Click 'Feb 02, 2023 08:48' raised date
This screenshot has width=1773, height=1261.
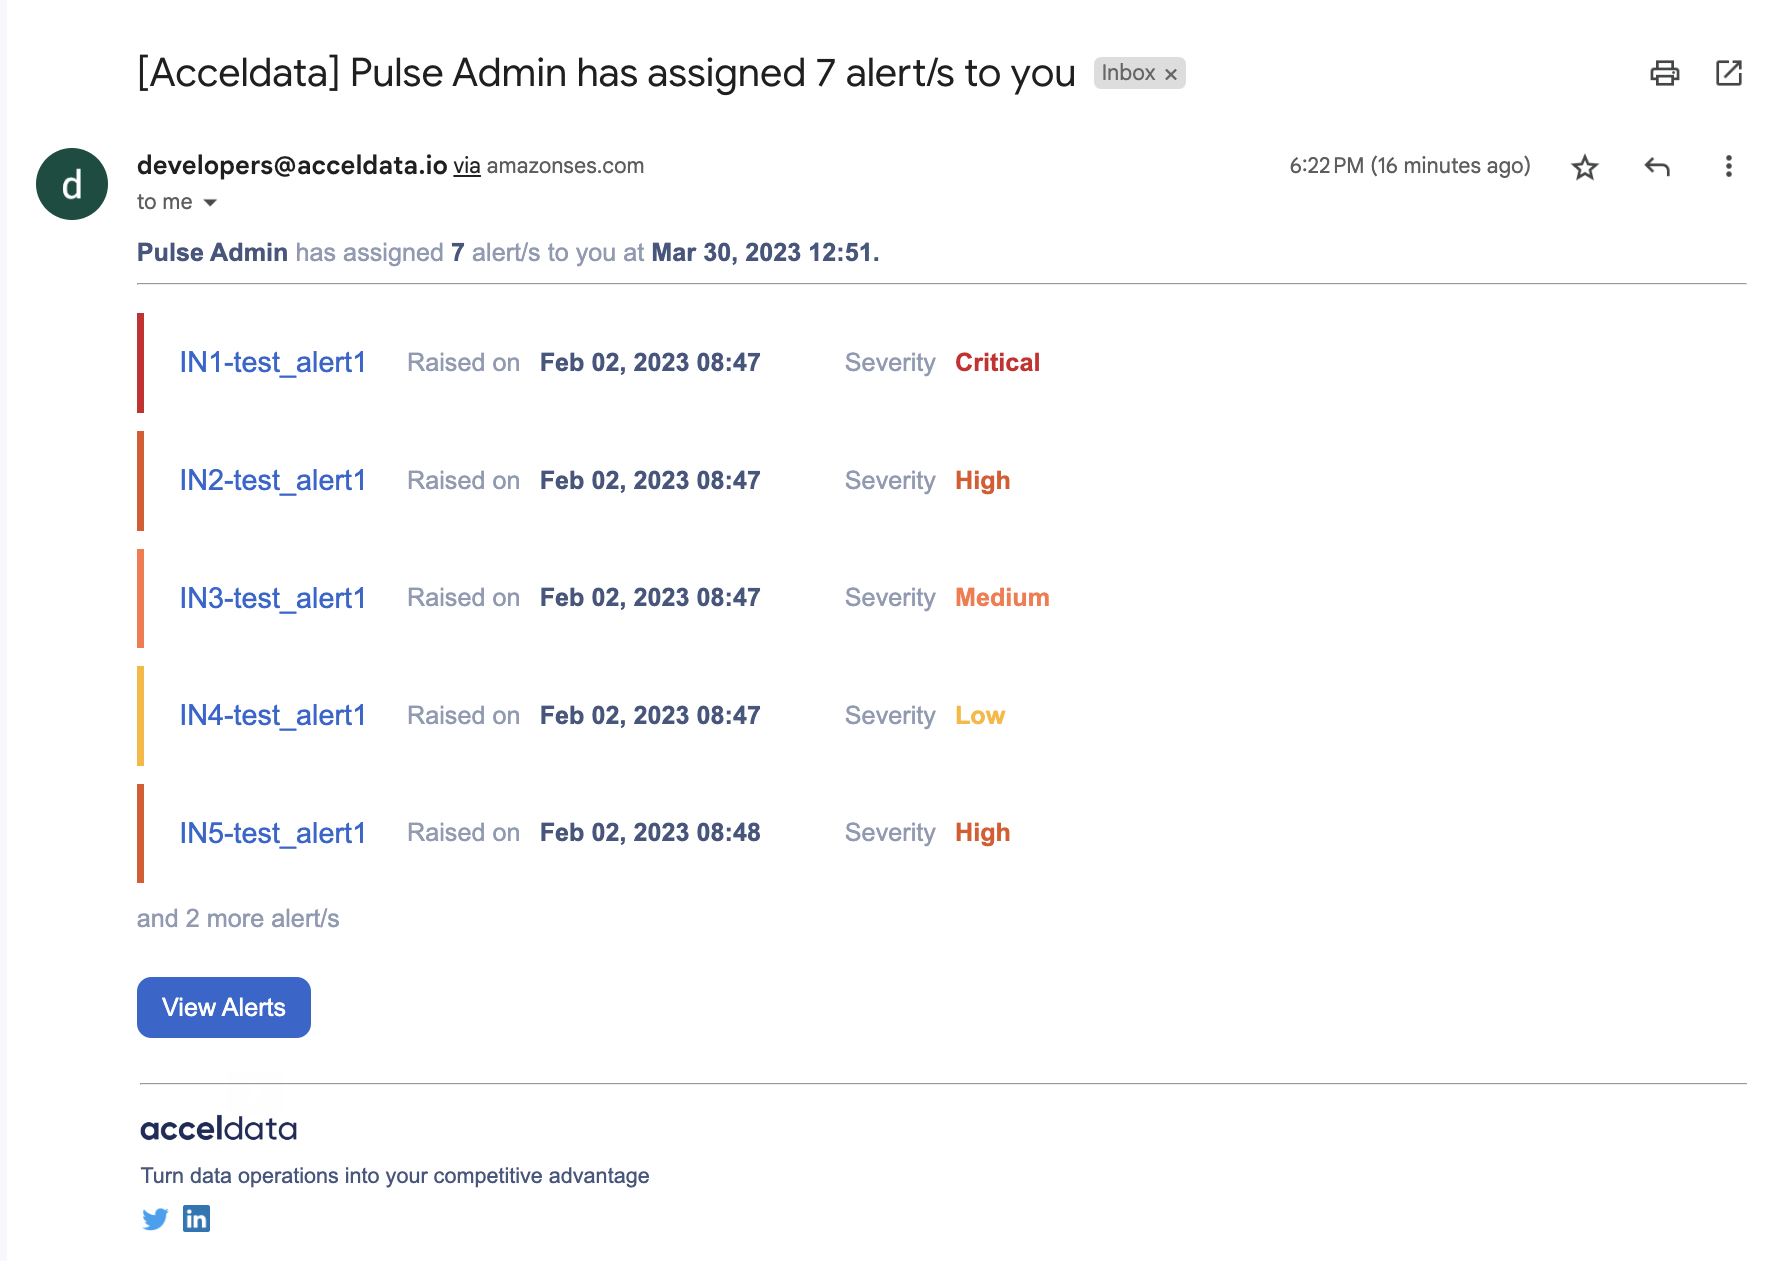point(650,832)
